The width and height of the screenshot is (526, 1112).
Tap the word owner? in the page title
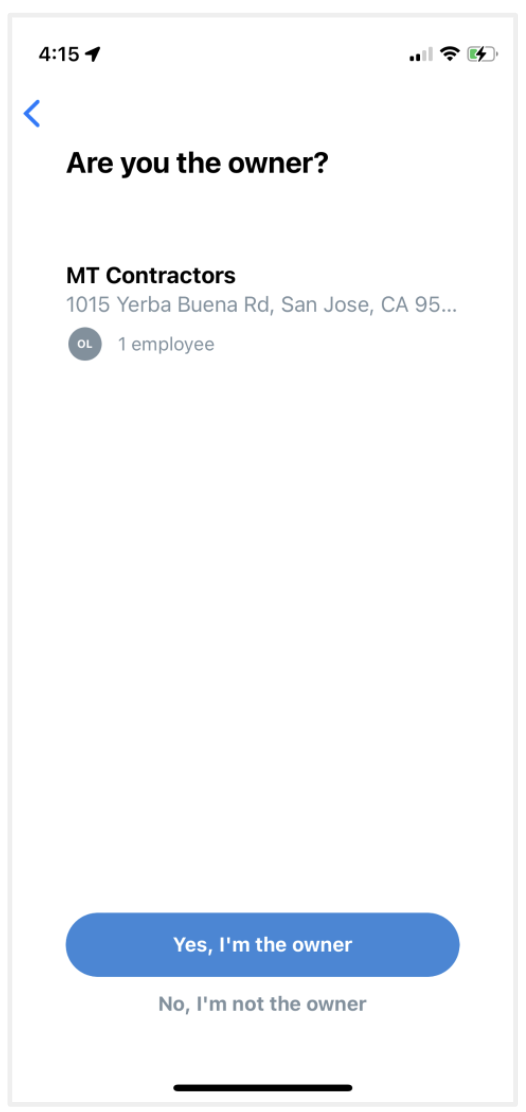(284, 164)
